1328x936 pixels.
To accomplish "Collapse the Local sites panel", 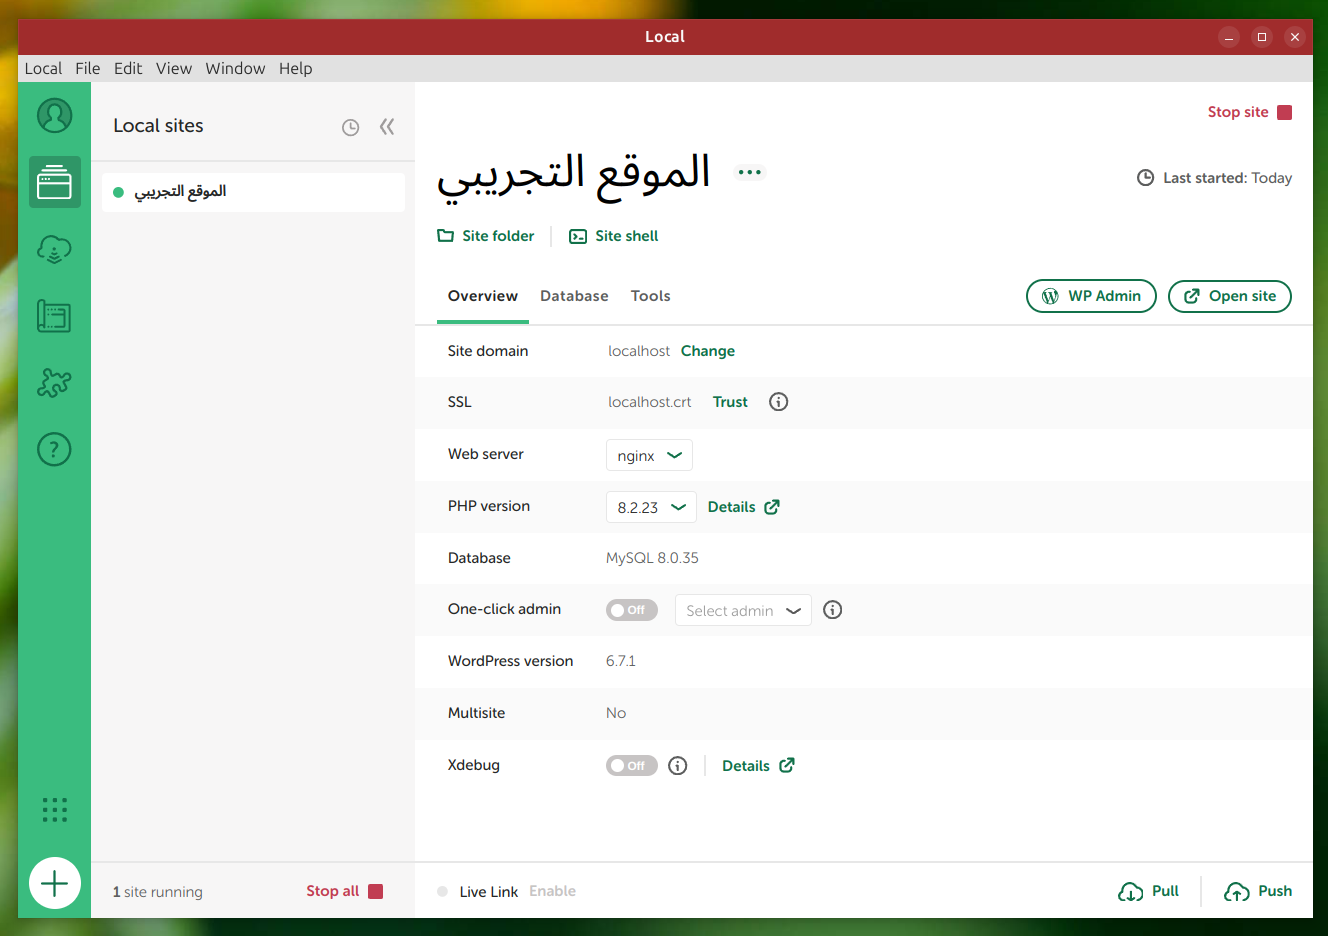I will coord(387,126).
